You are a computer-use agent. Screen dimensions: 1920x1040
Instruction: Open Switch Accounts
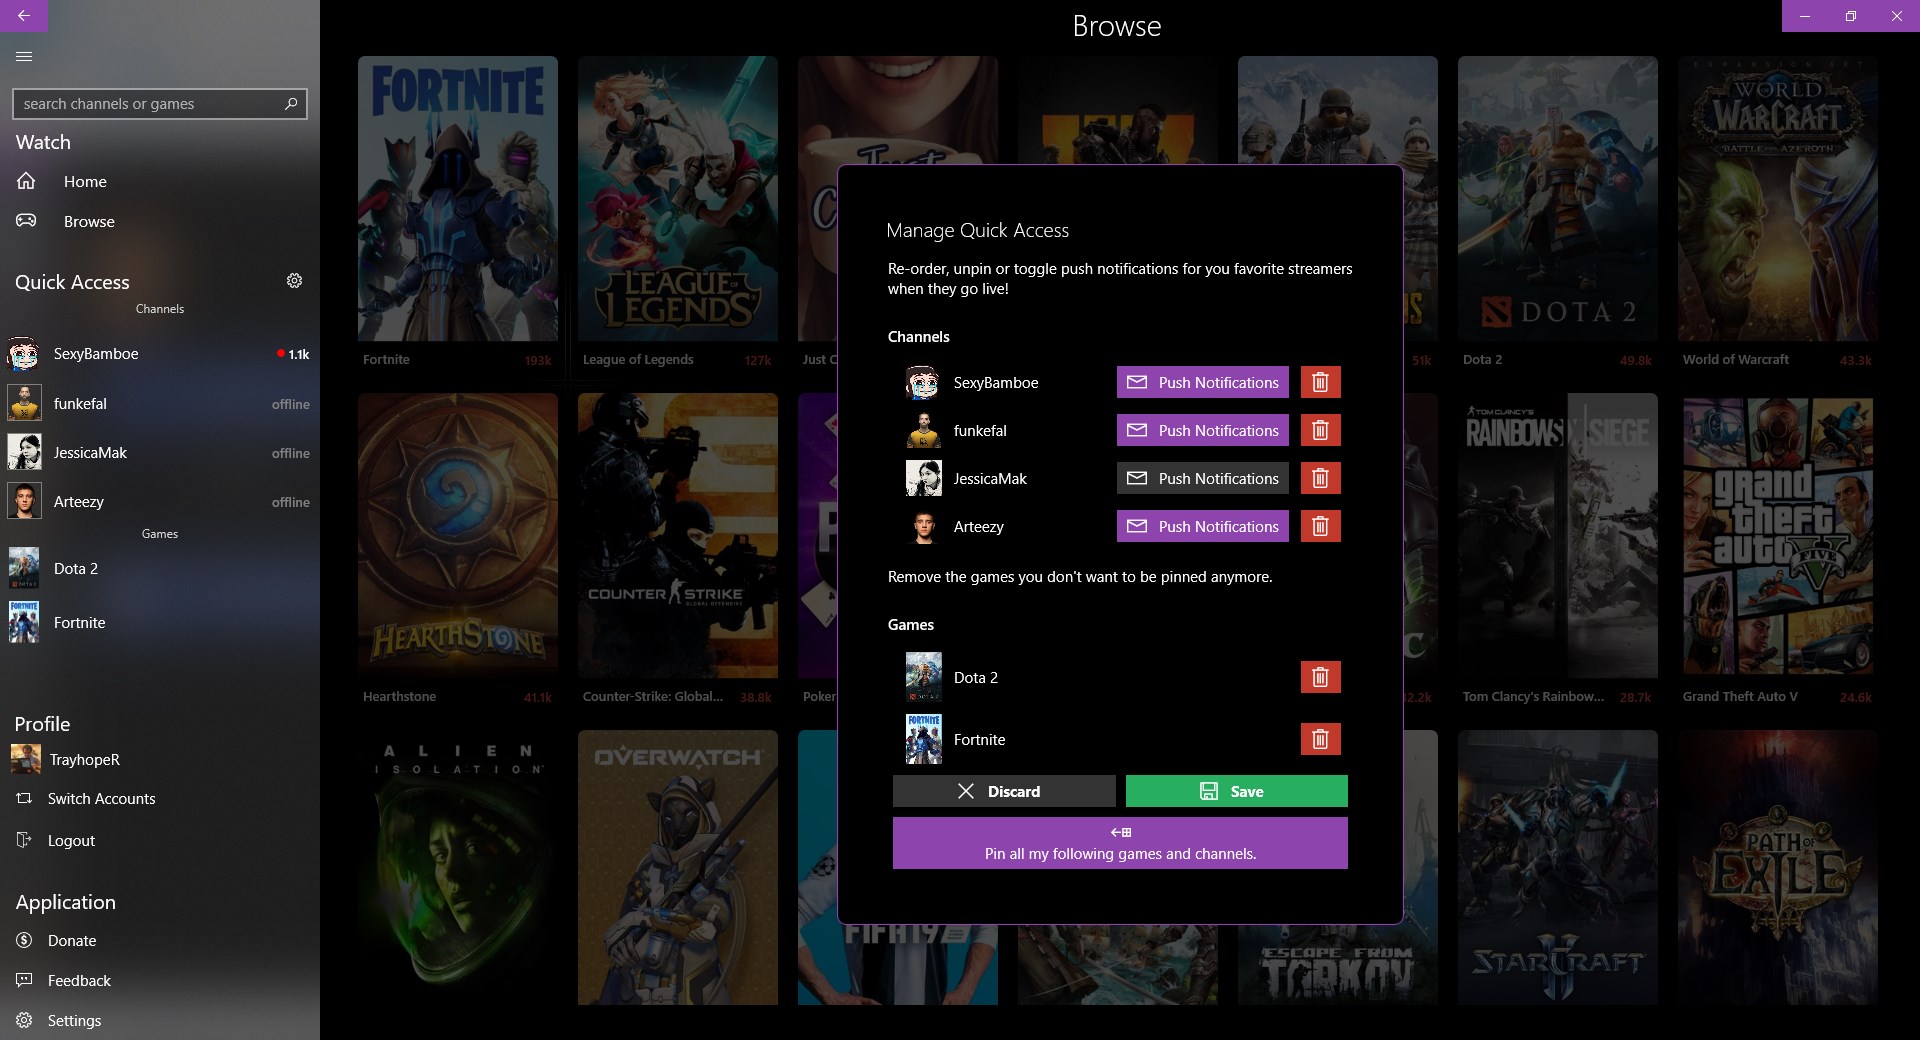click(x=160, y=798)
